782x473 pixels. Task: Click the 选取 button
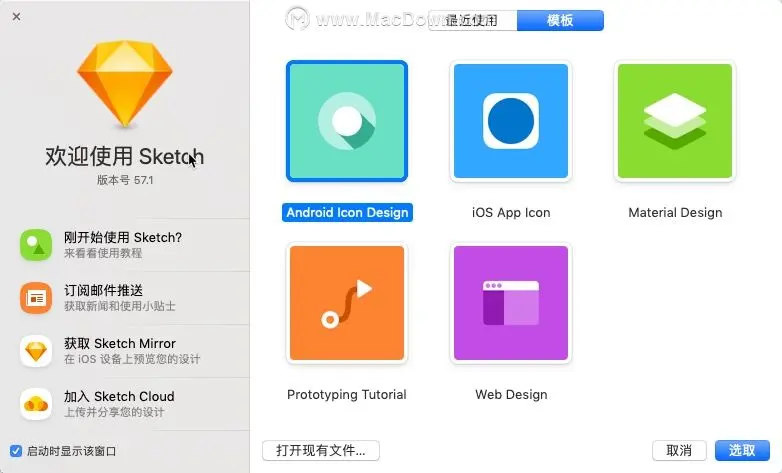coord(742,451)
